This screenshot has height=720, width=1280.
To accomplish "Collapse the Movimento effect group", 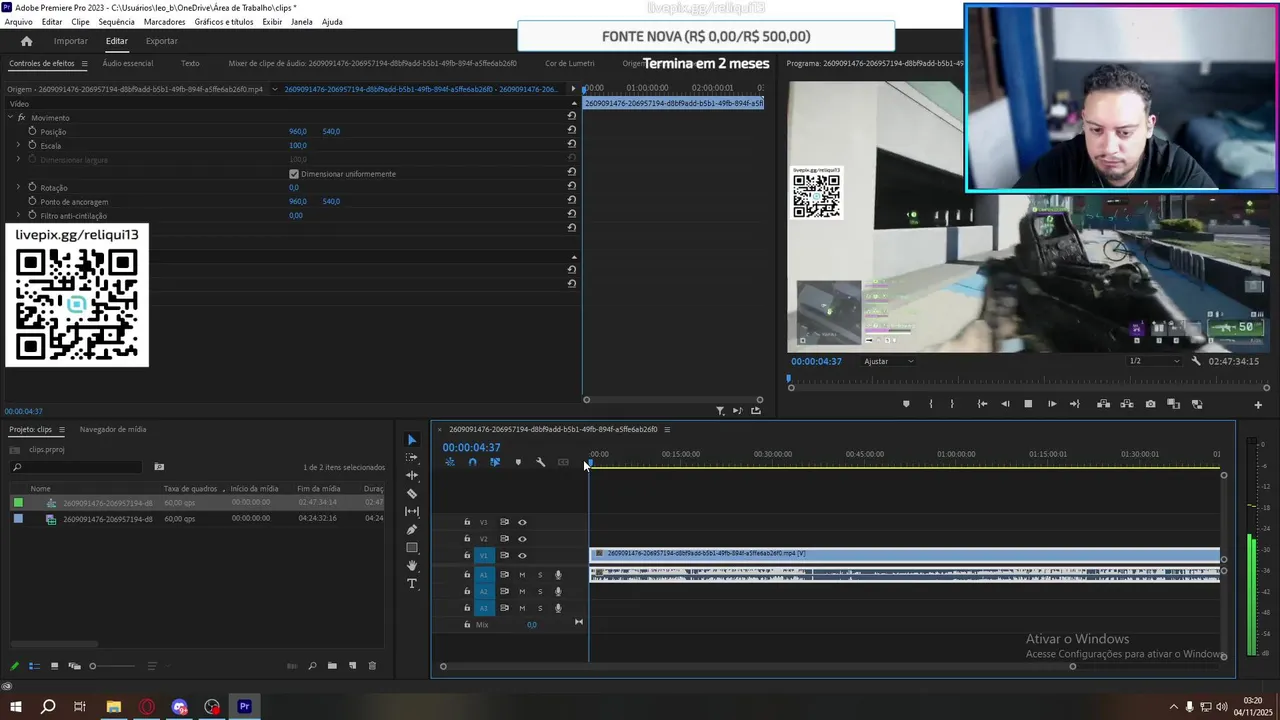I will (10, 117).
